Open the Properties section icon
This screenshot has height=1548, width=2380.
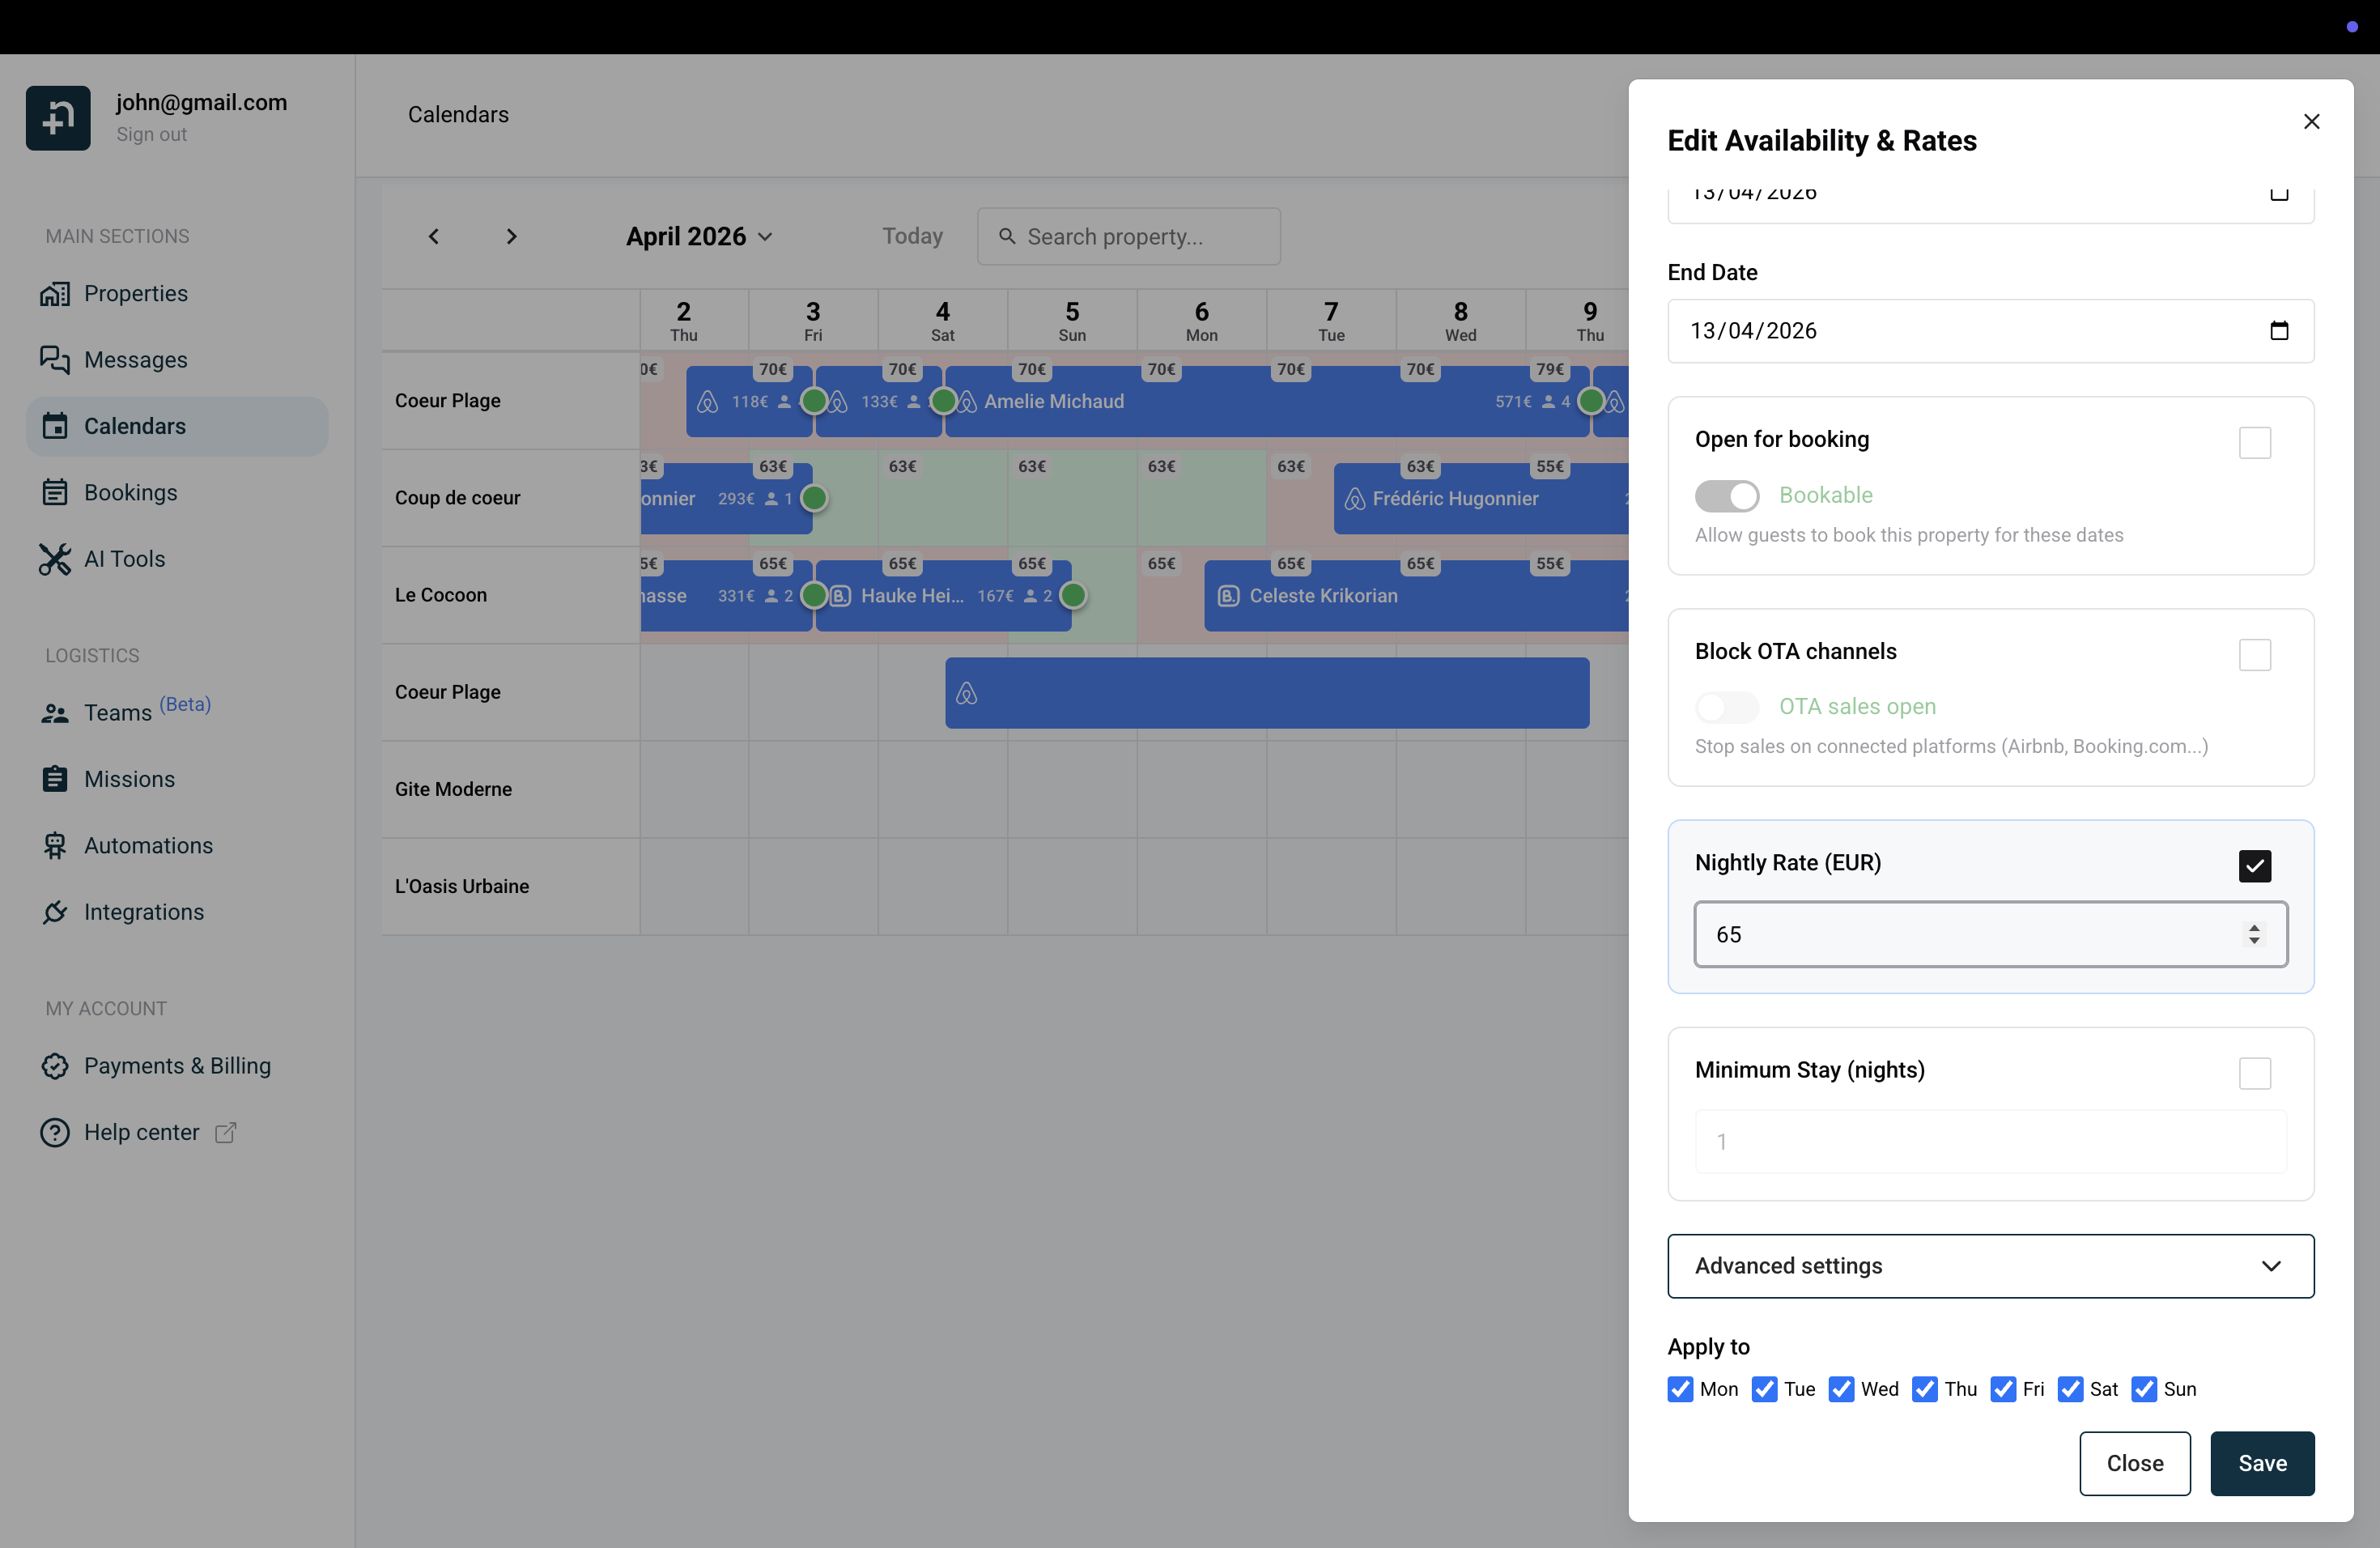click(x=56, y=293)
